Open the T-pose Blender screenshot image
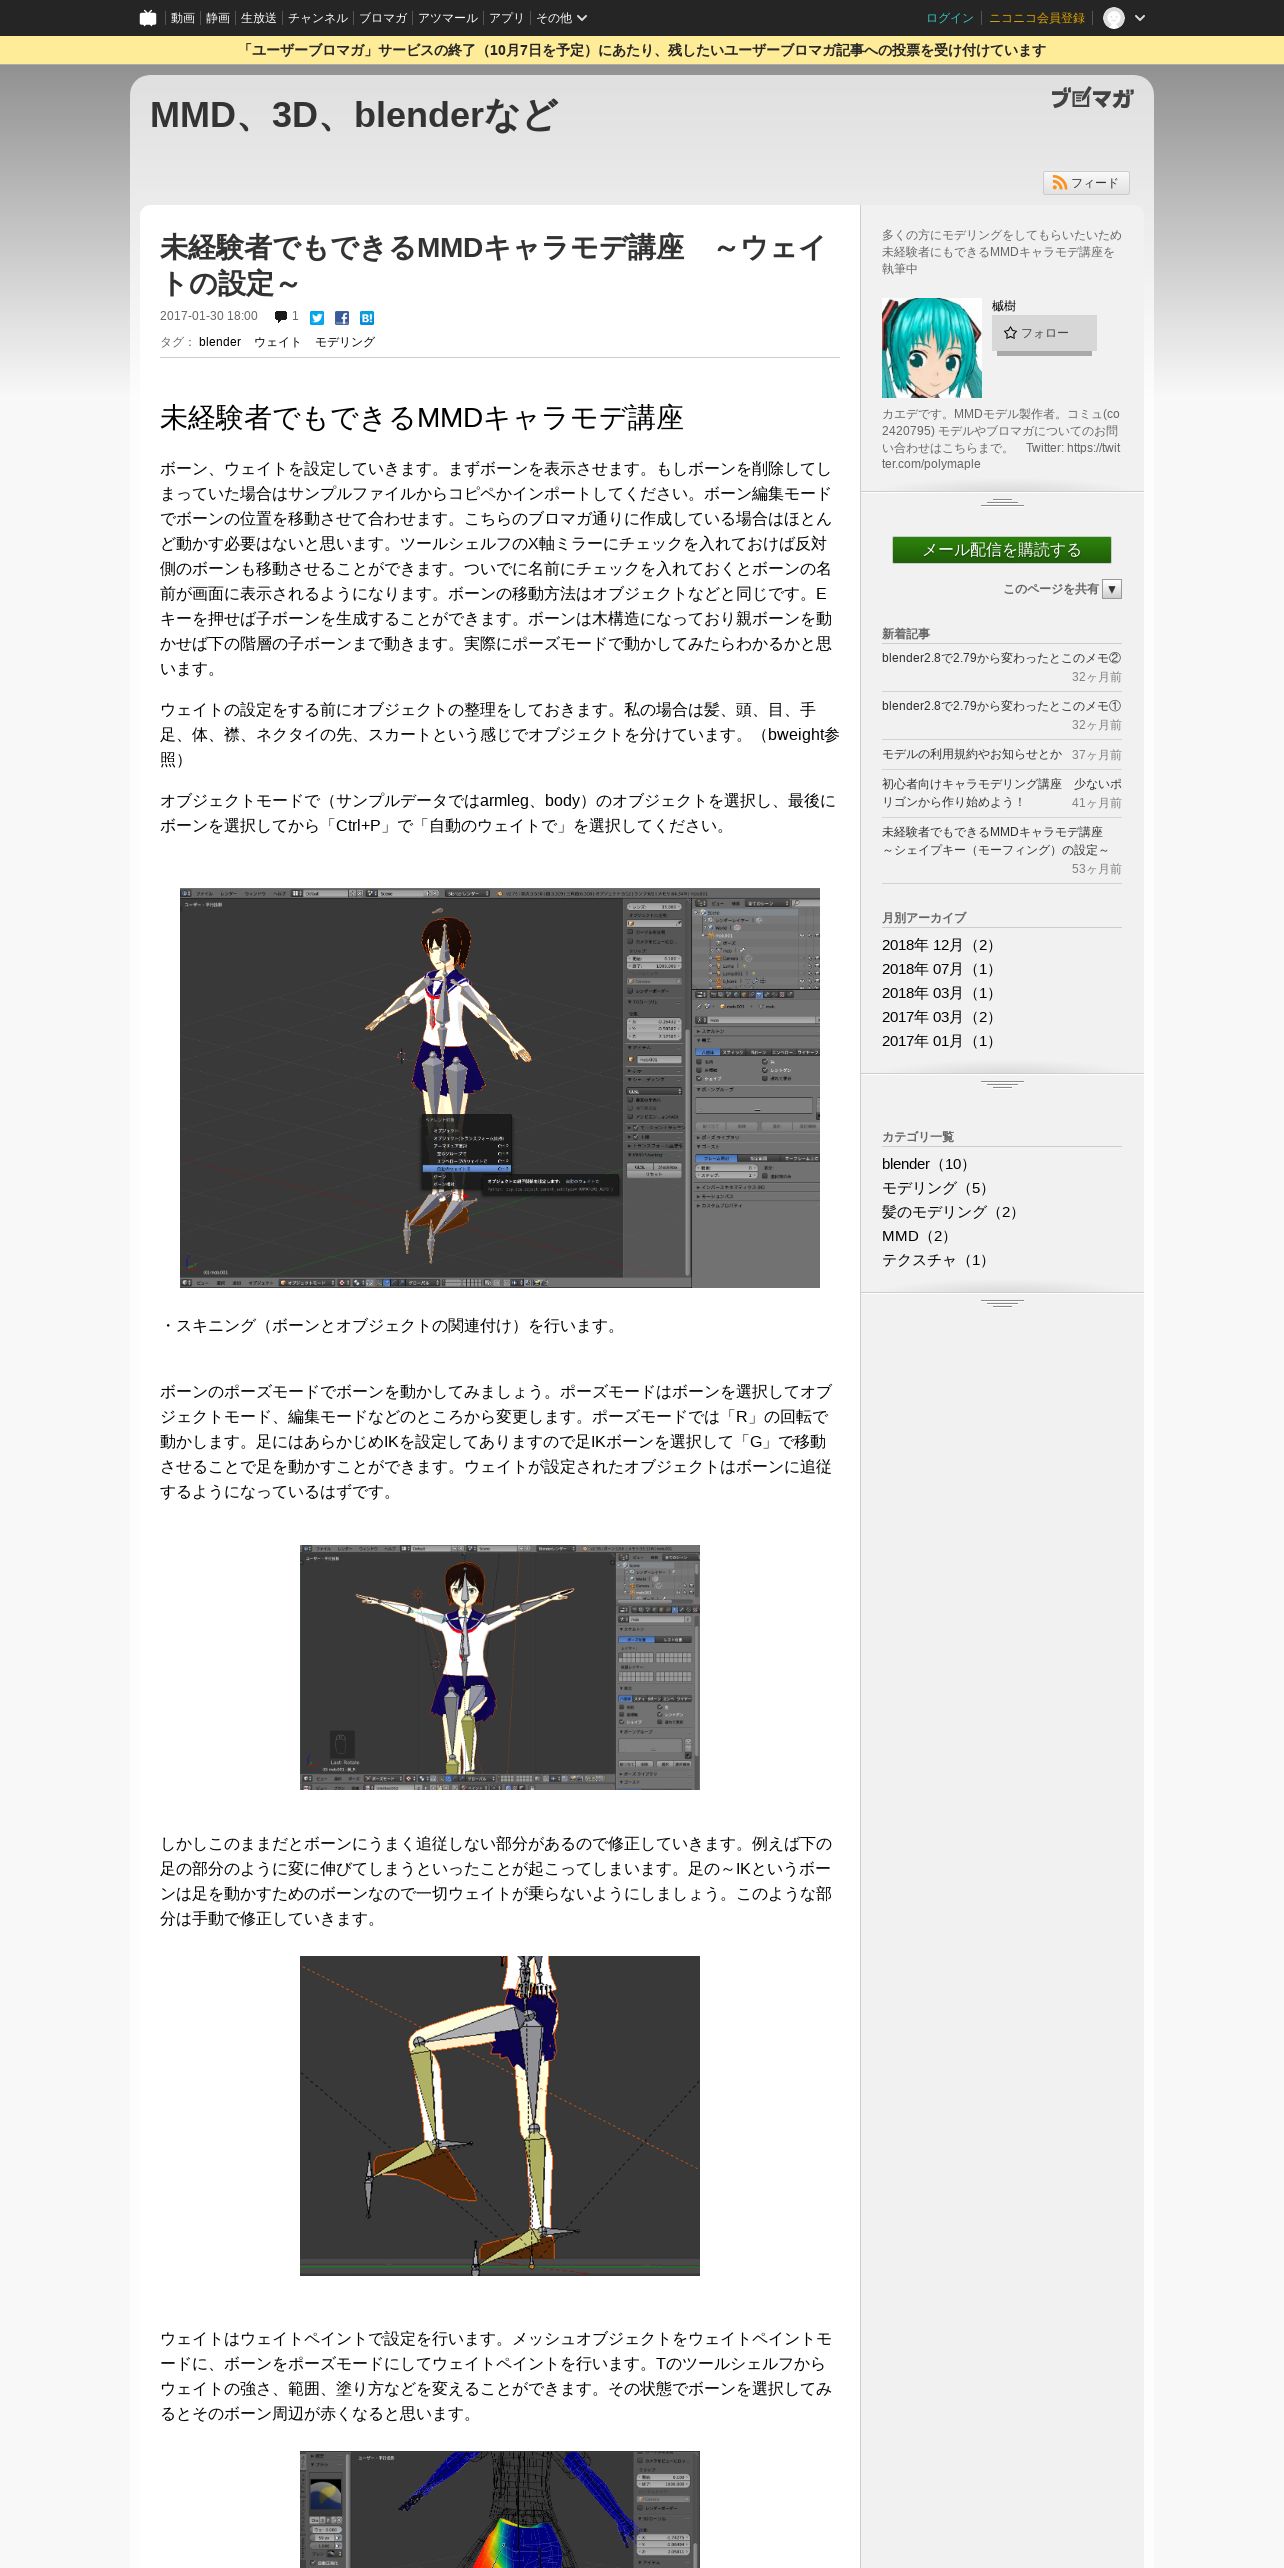1284x2568 pixels. [500, 1667]
